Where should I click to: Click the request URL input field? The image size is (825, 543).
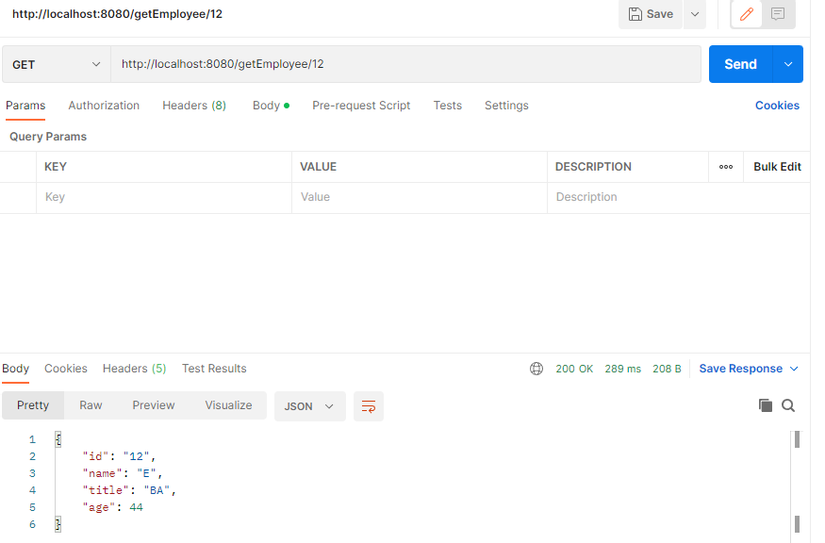click(406, 64)
